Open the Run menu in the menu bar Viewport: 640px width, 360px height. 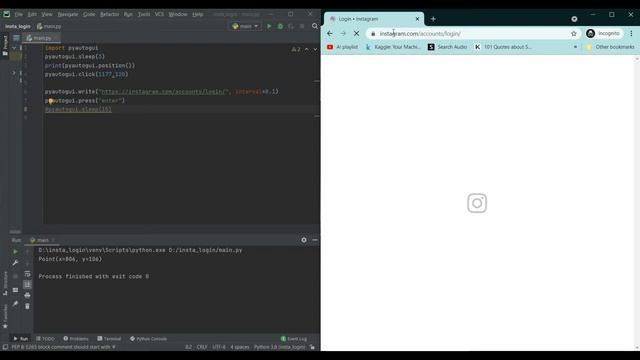coord(128,14)
